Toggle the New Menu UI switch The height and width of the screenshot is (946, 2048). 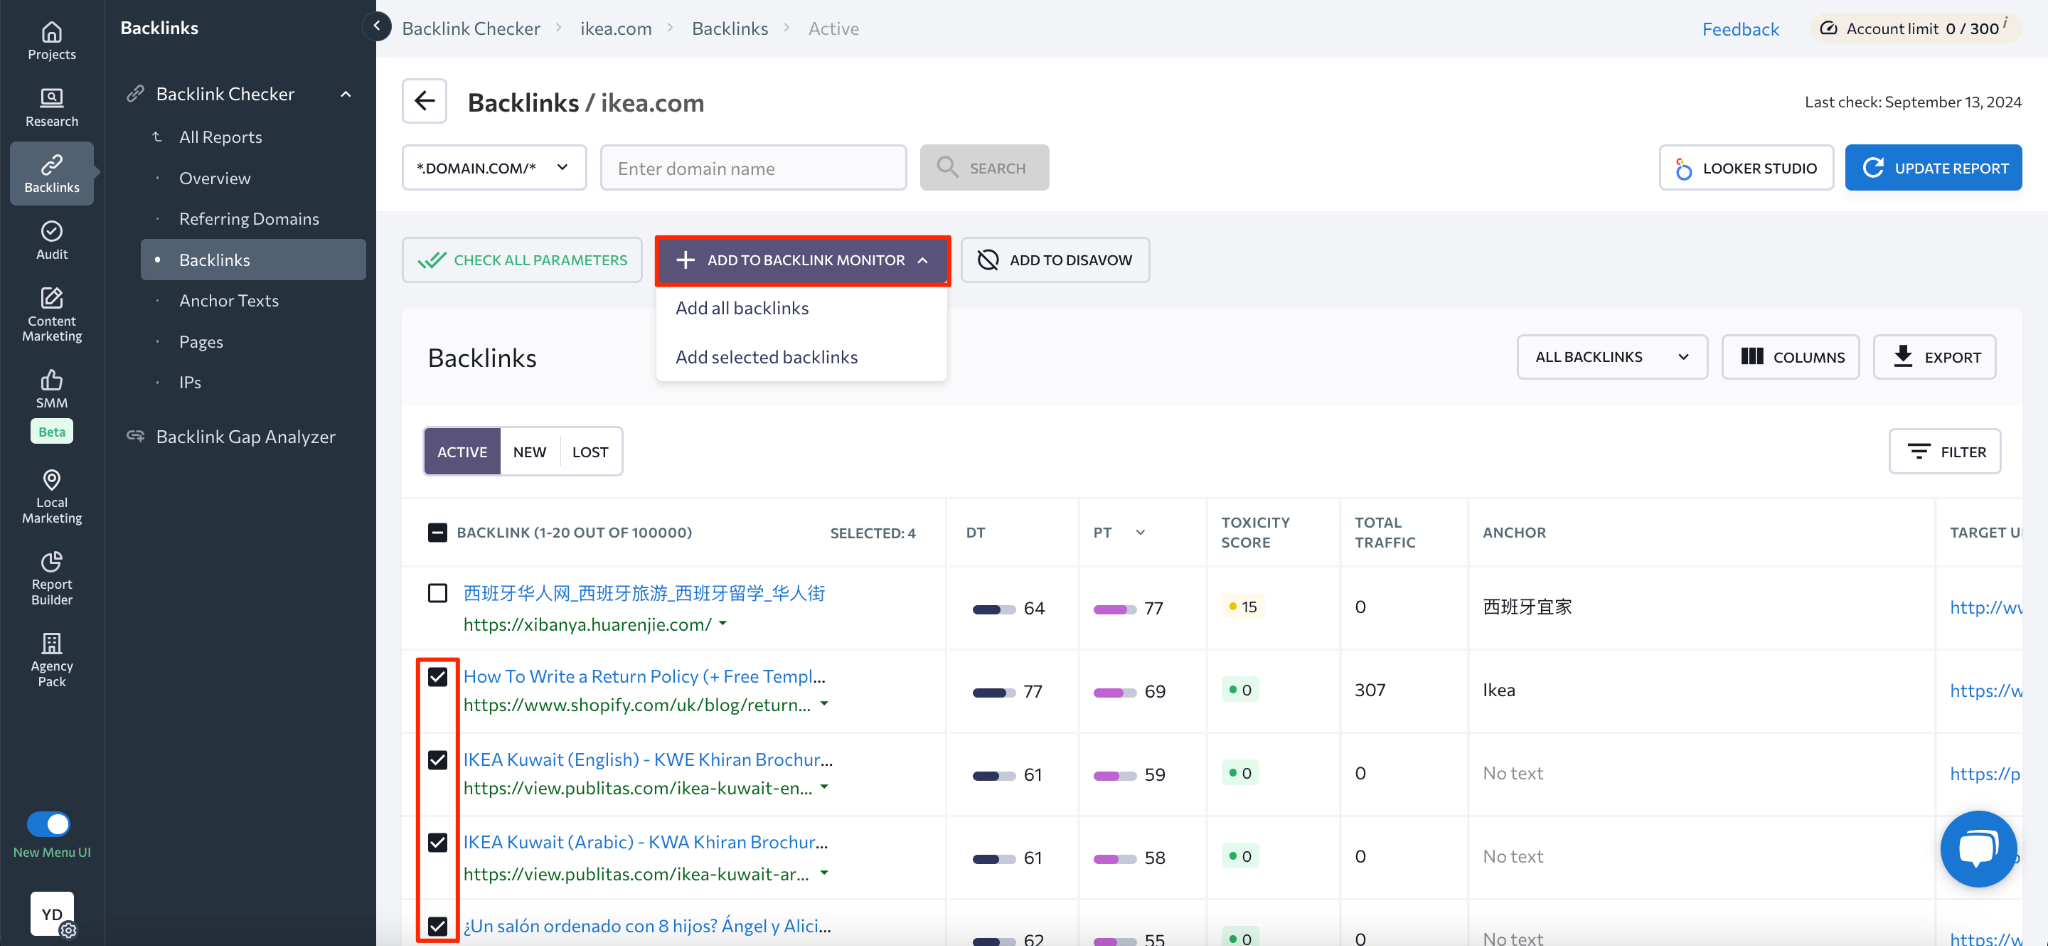(x=49, y=824)
